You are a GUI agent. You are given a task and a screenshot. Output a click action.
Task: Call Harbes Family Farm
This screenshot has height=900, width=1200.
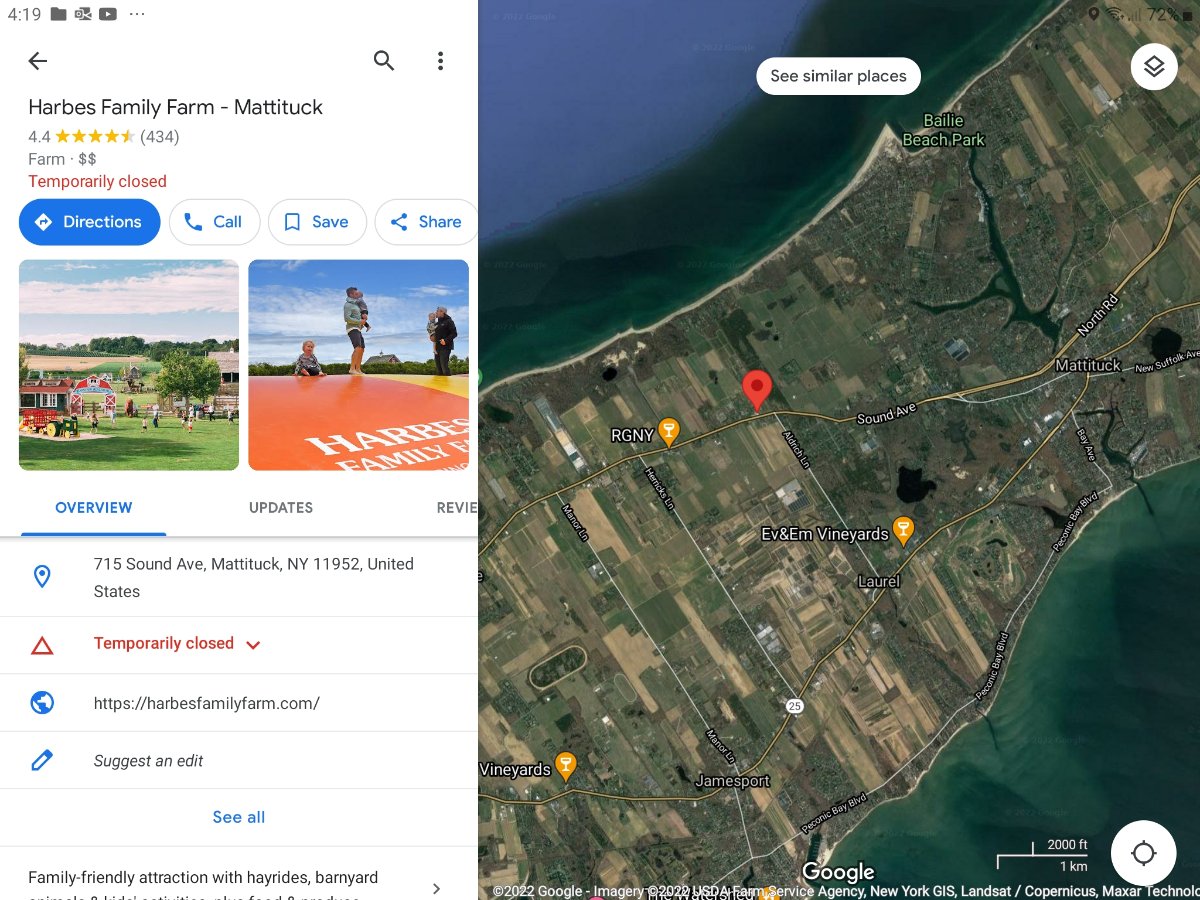click(214, 222)
